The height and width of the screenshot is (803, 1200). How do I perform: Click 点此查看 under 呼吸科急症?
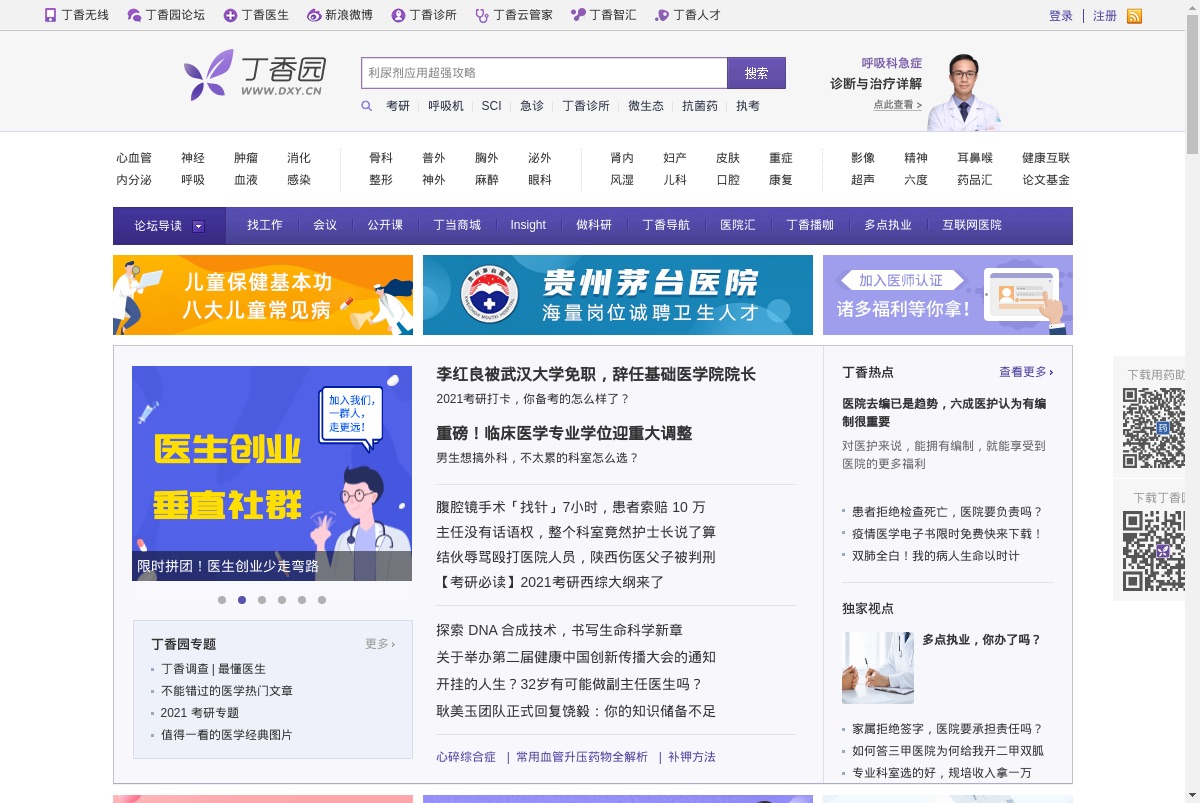[897, 105]
